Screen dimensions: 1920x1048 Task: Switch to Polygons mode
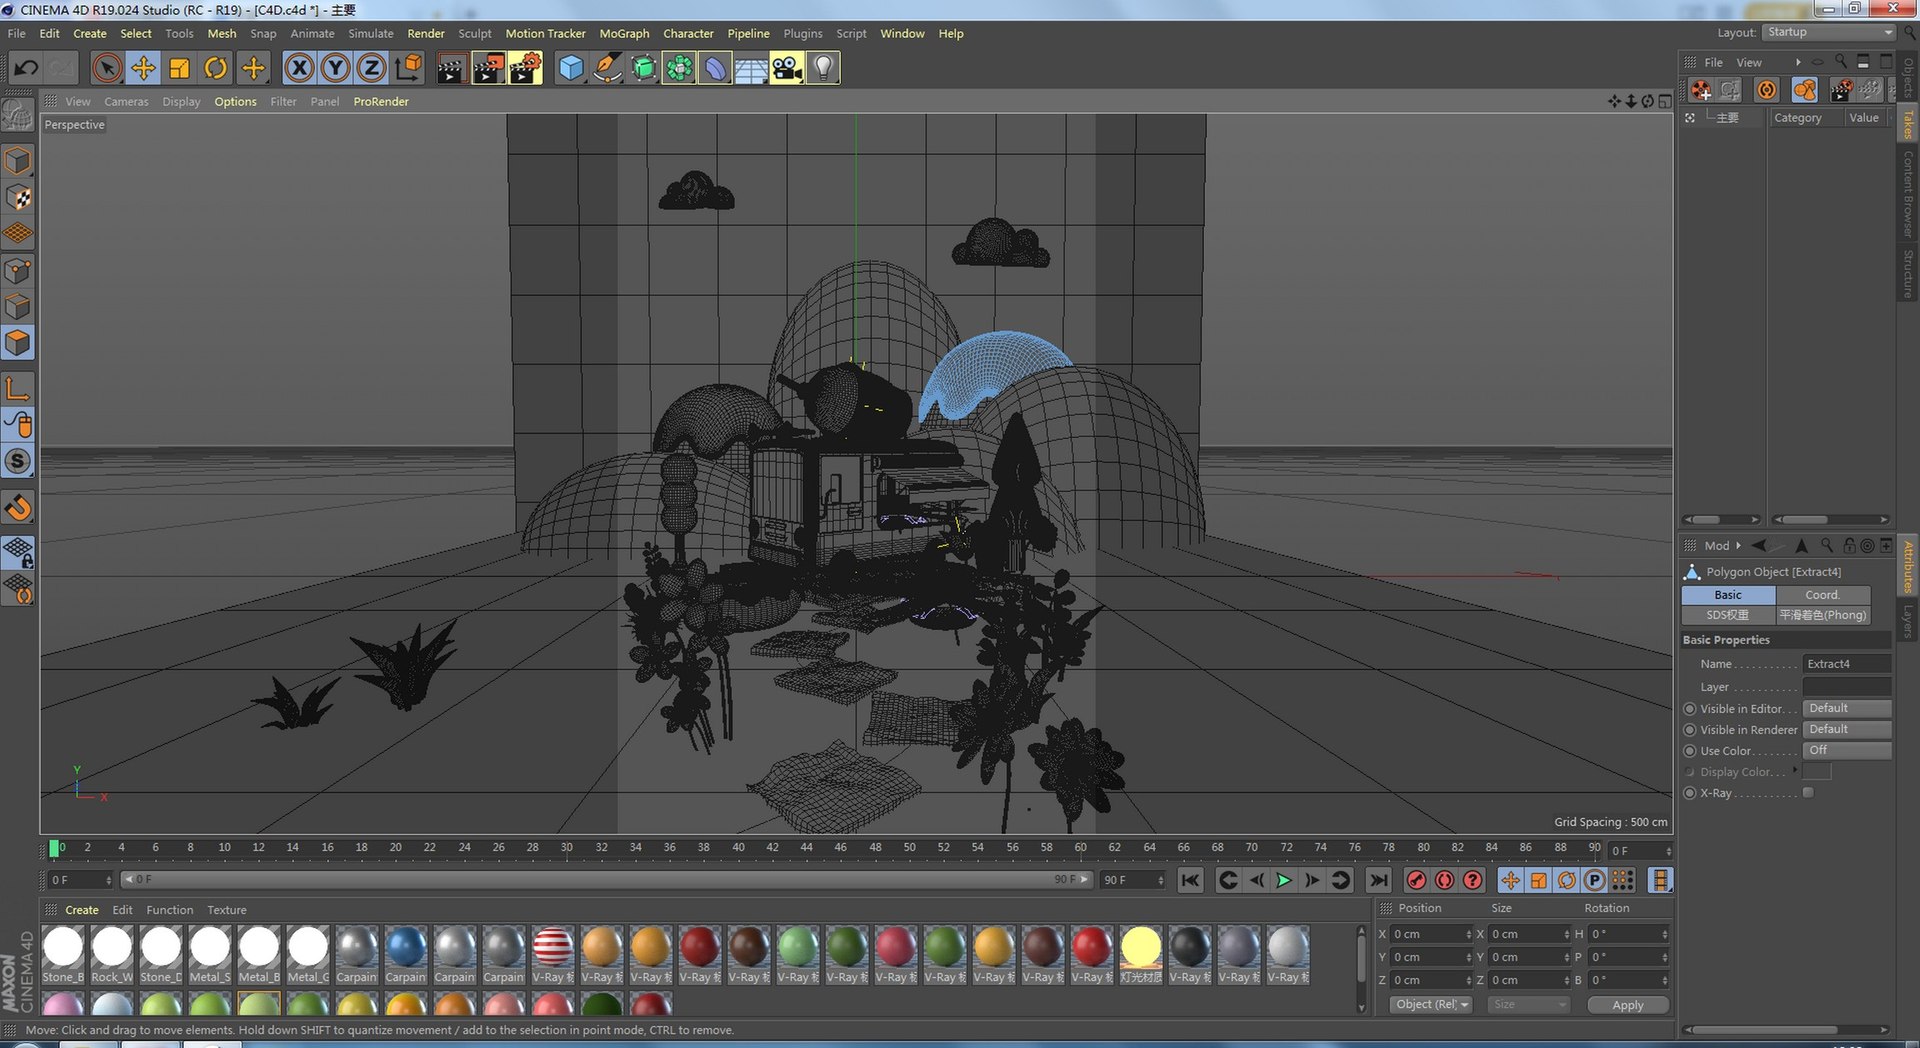coord(18,343)
